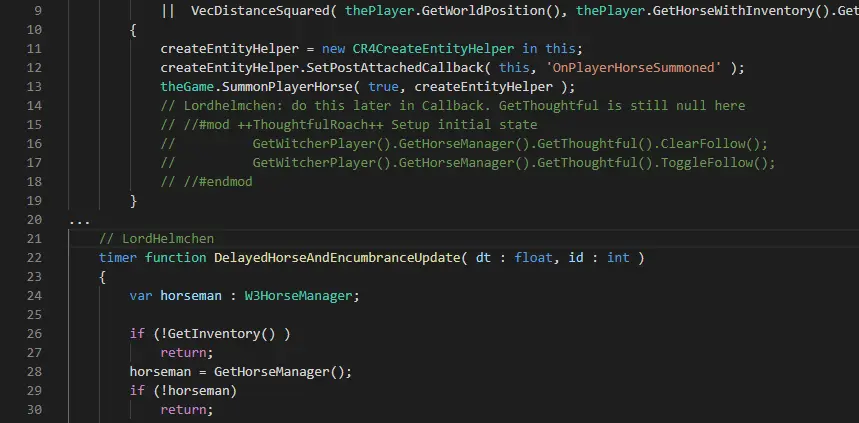
Task: Click the ellipsis on line 20
Action: tap(79, 221)
